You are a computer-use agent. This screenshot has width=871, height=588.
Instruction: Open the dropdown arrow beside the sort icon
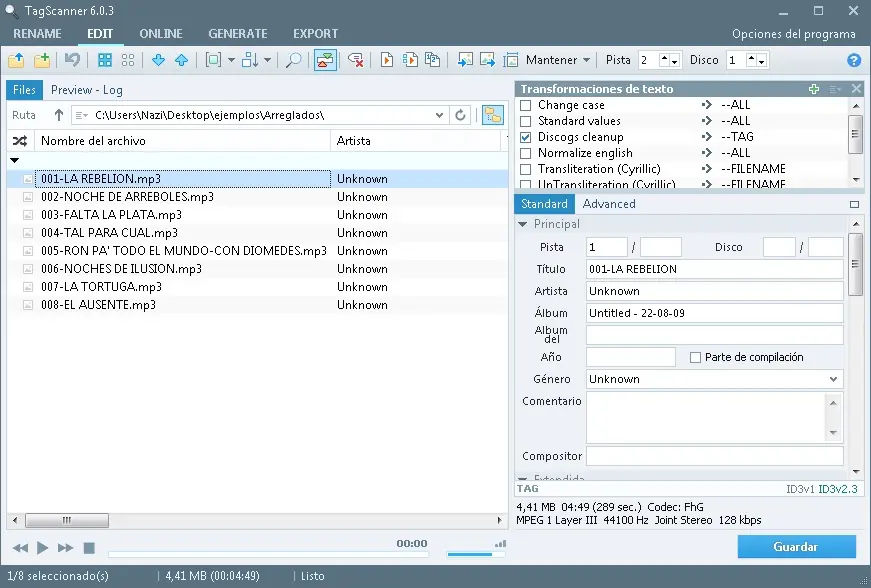tap(267, 60)
